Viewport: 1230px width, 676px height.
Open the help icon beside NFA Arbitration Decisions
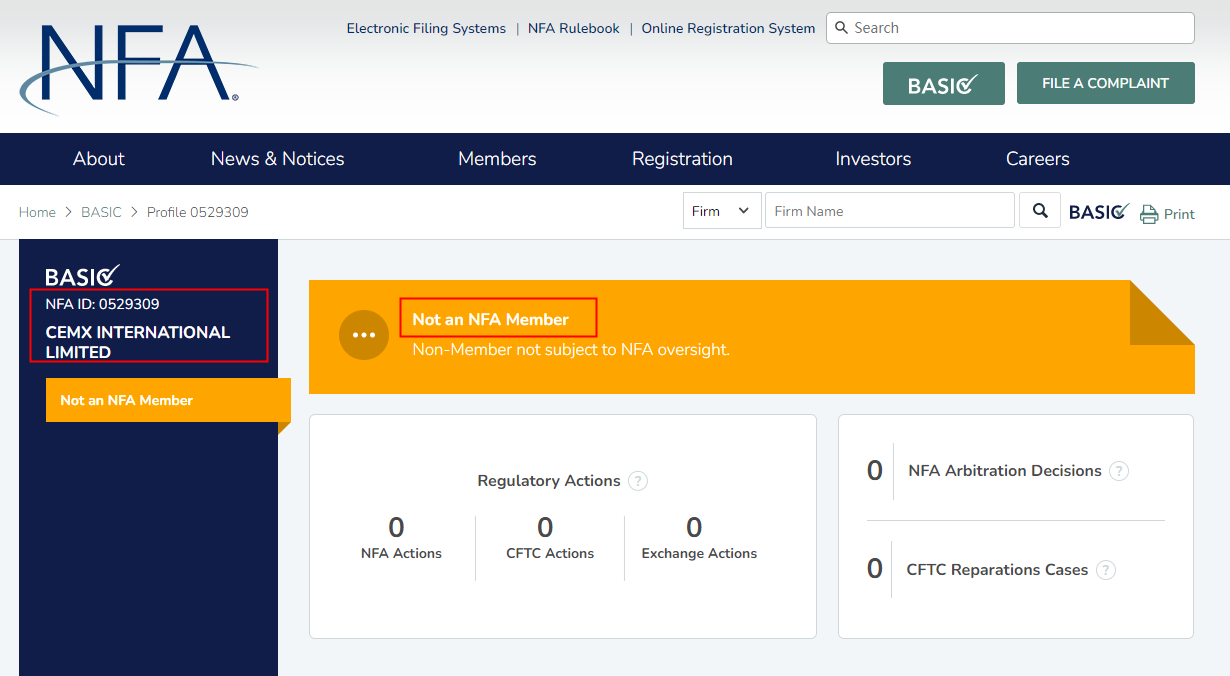click(x=1119, y=471)
